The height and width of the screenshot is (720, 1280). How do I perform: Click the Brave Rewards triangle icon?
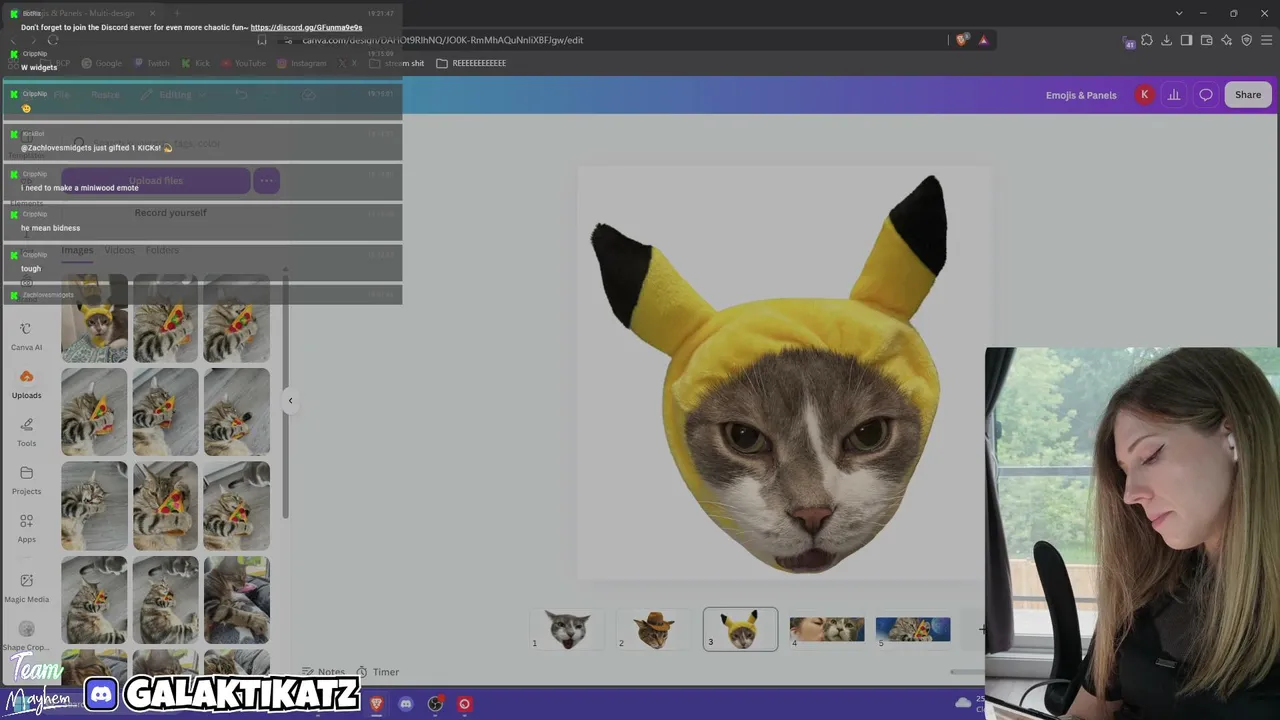click(x=983, y=40)
